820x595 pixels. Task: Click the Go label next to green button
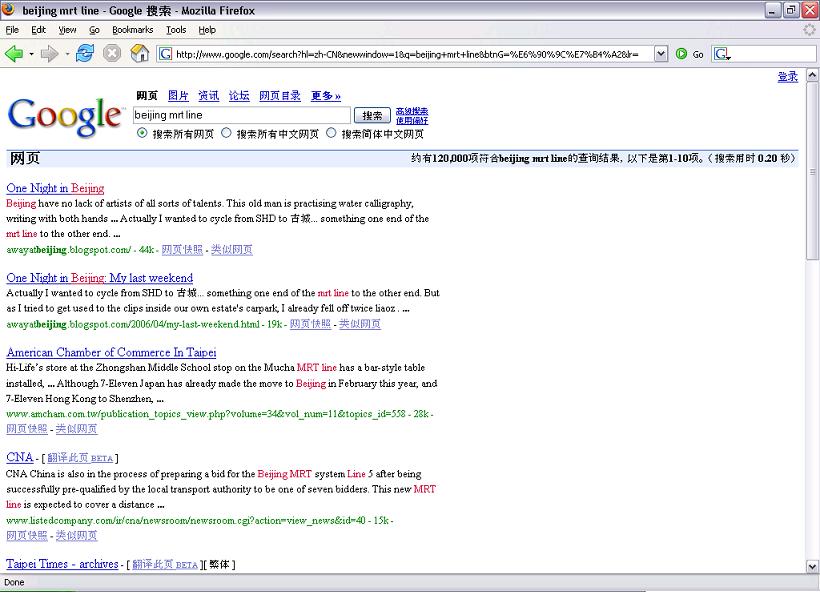point(698,54)
